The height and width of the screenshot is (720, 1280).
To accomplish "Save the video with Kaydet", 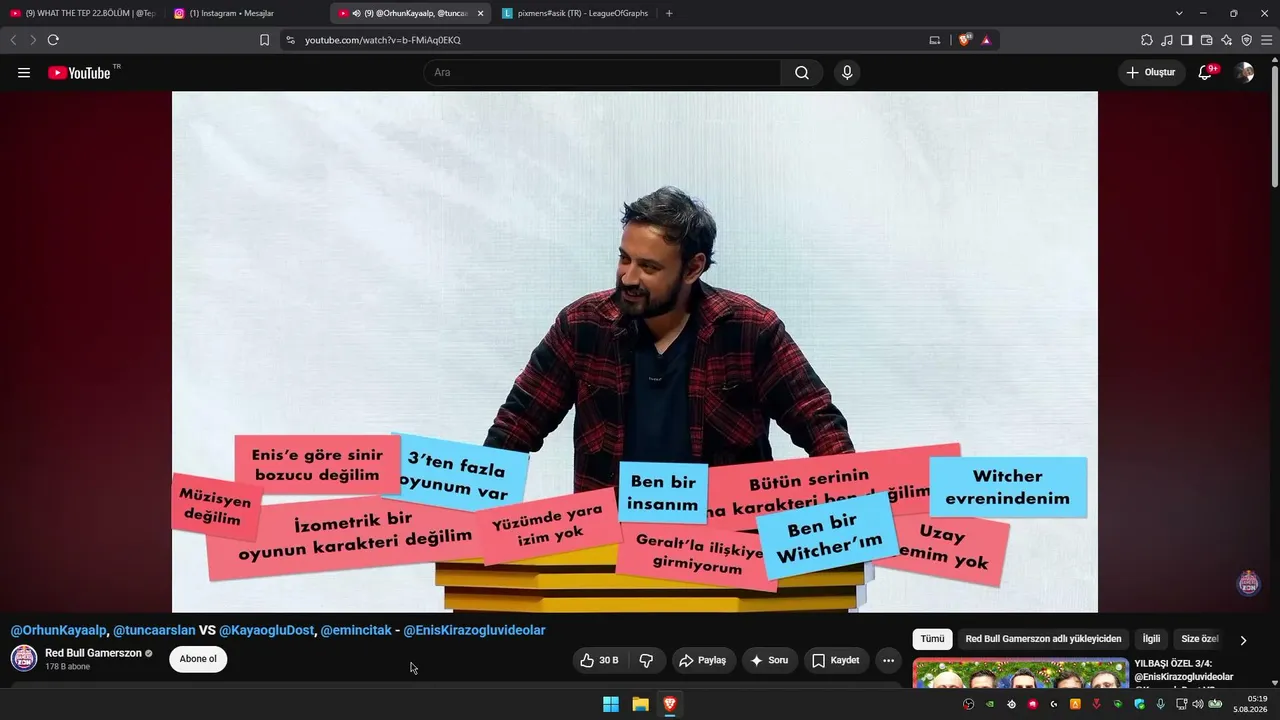I will [x=836, y=660].
